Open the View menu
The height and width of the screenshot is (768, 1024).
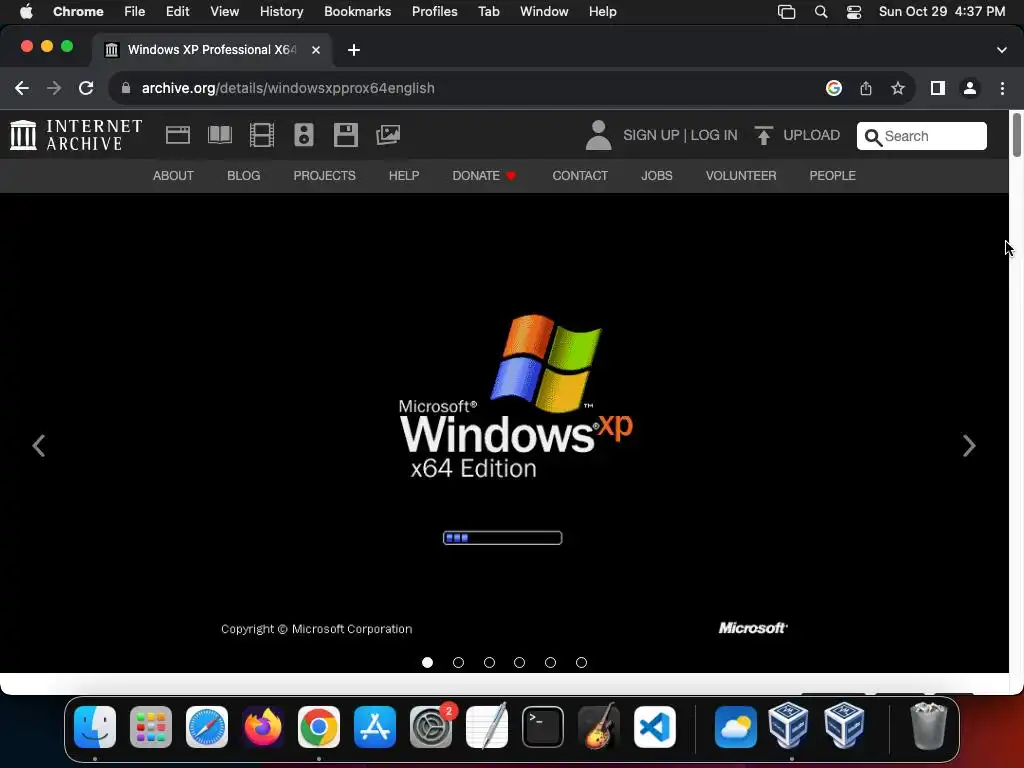point(224,12)
